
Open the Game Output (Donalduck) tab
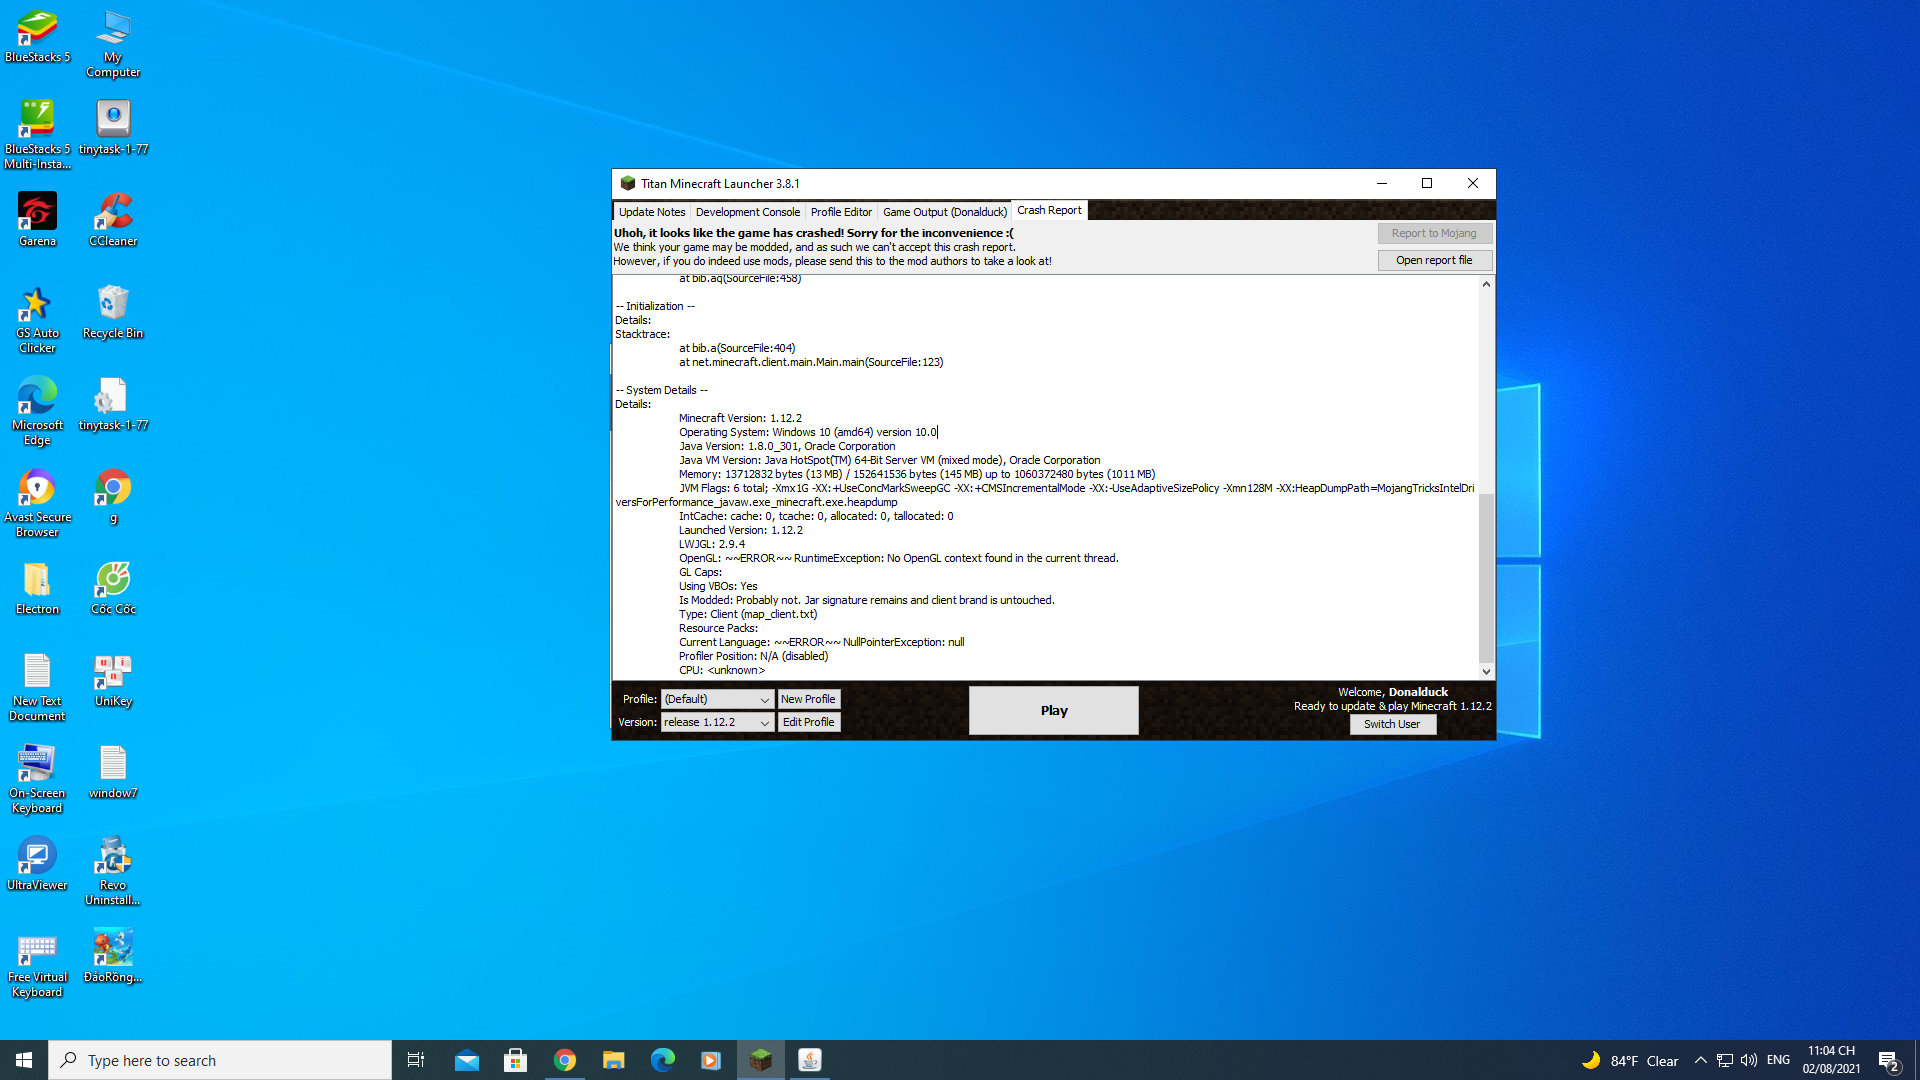pyautogui.click(x=944, y=212)
